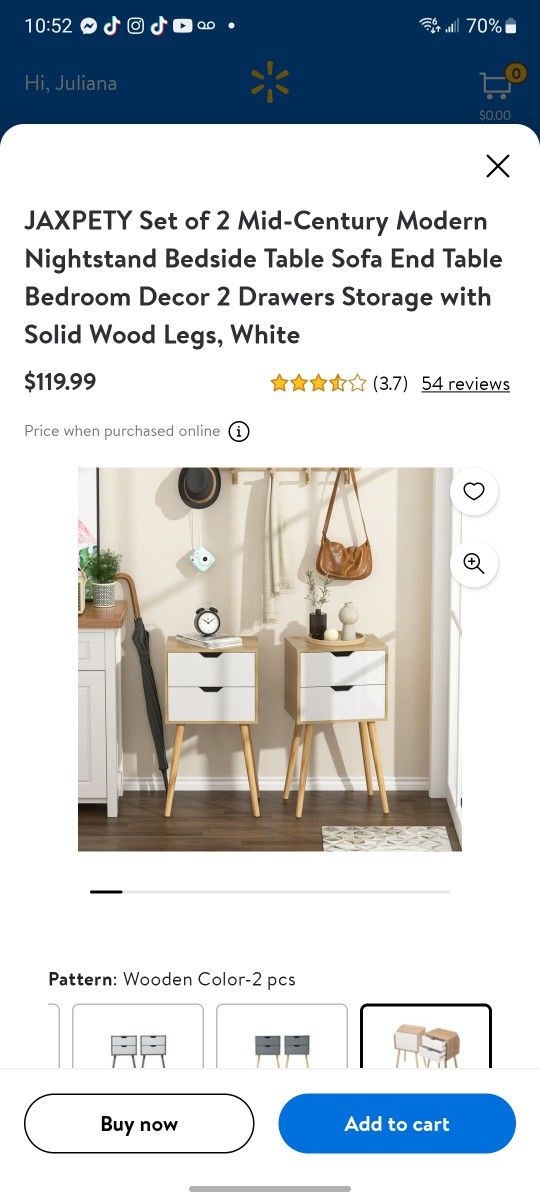Select the Wooden Color-2 pcs pattern
Viewport: 540px width, 1200px height.
(x=426, y=1037)
